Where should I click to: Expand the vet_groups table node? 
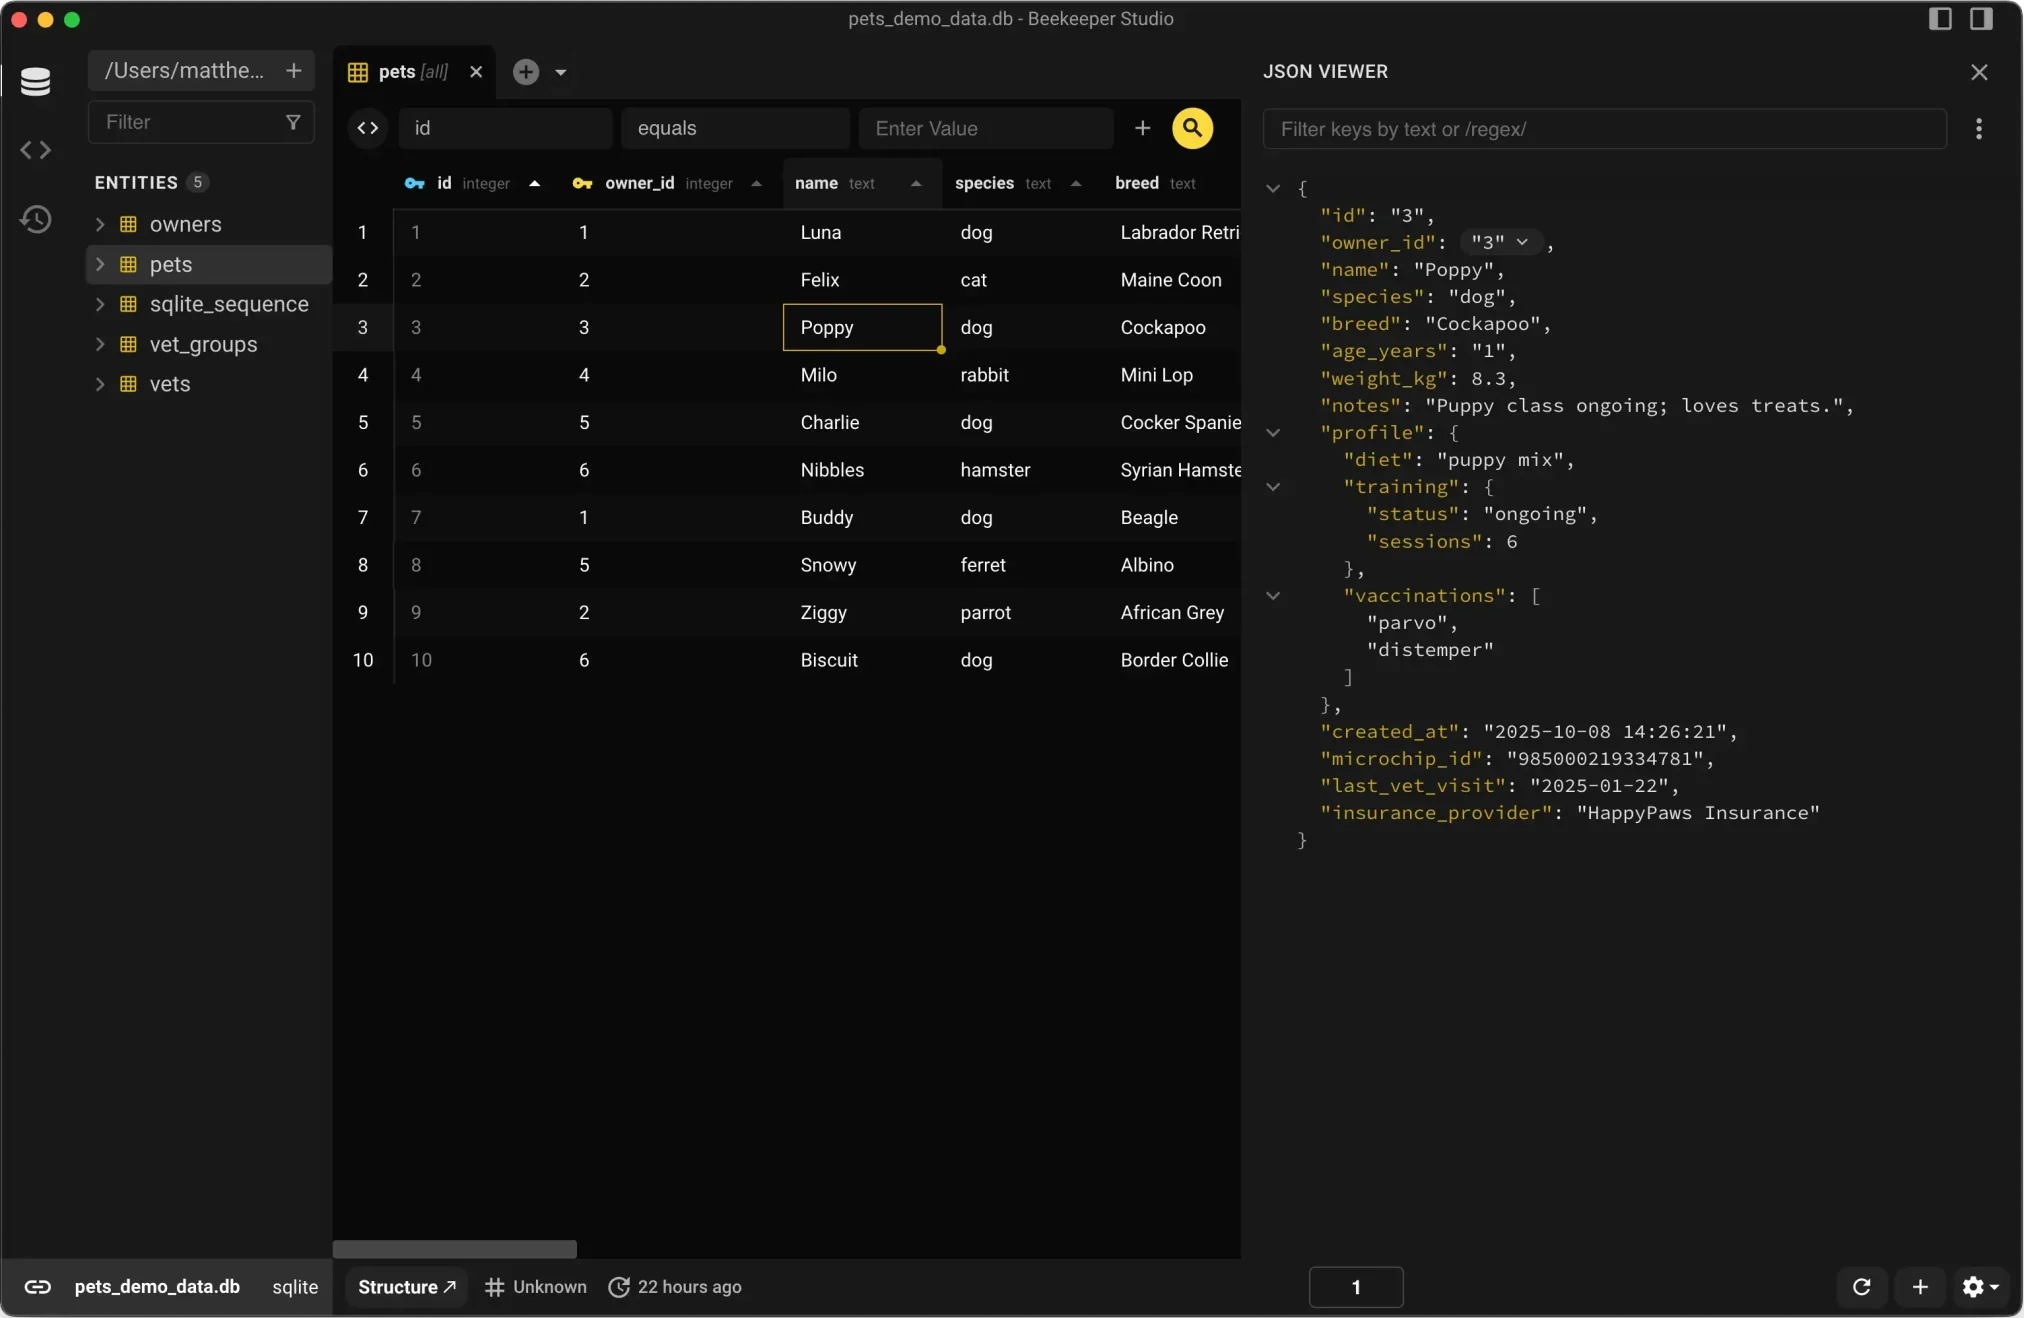click(100, 344)
